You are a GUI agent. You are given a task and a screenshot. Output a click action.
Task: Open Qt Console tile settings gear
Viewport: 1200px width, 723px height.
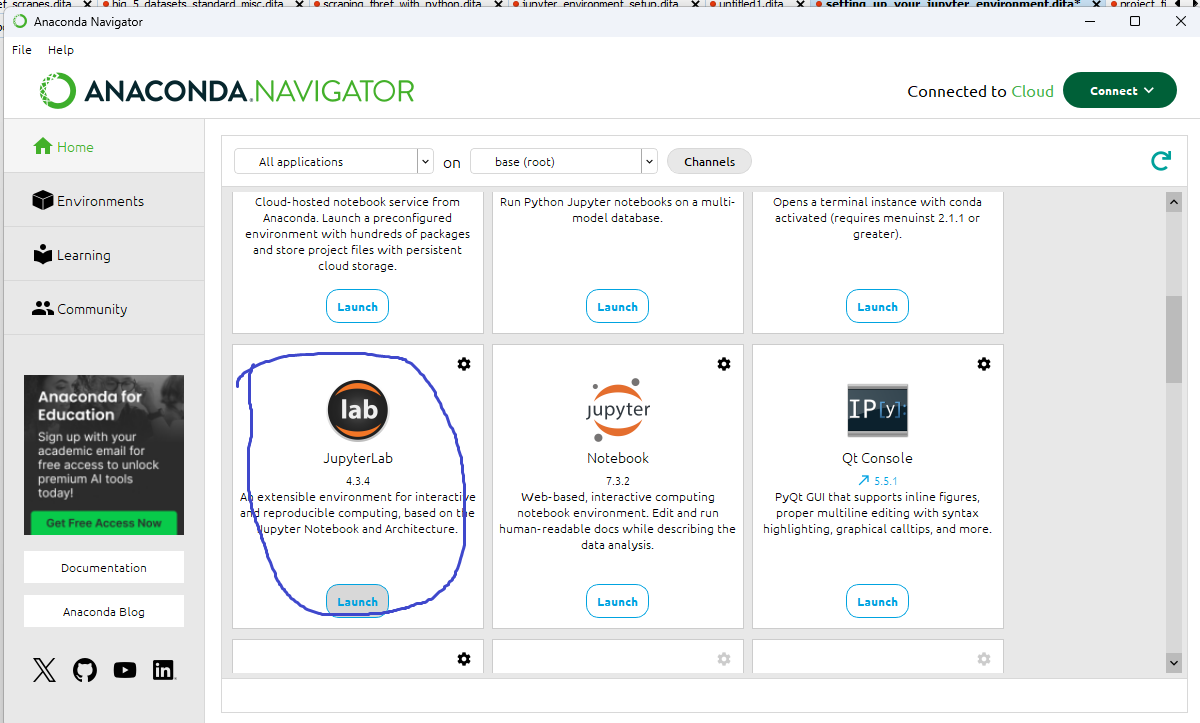click(984, 364)
